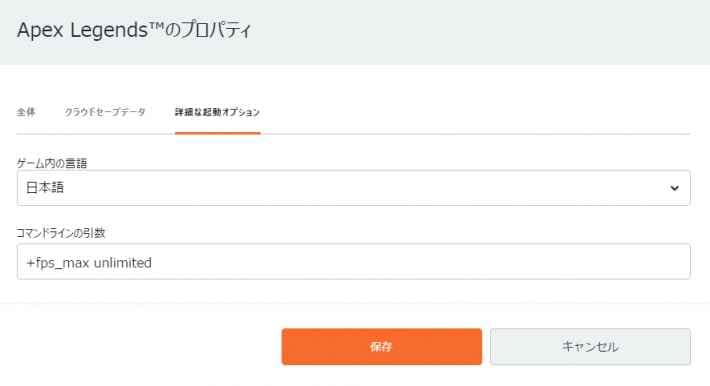The height and width of the screenshot is (386, 710).
Task: Click the 日本語 selected language value
Action: point(45,188)
